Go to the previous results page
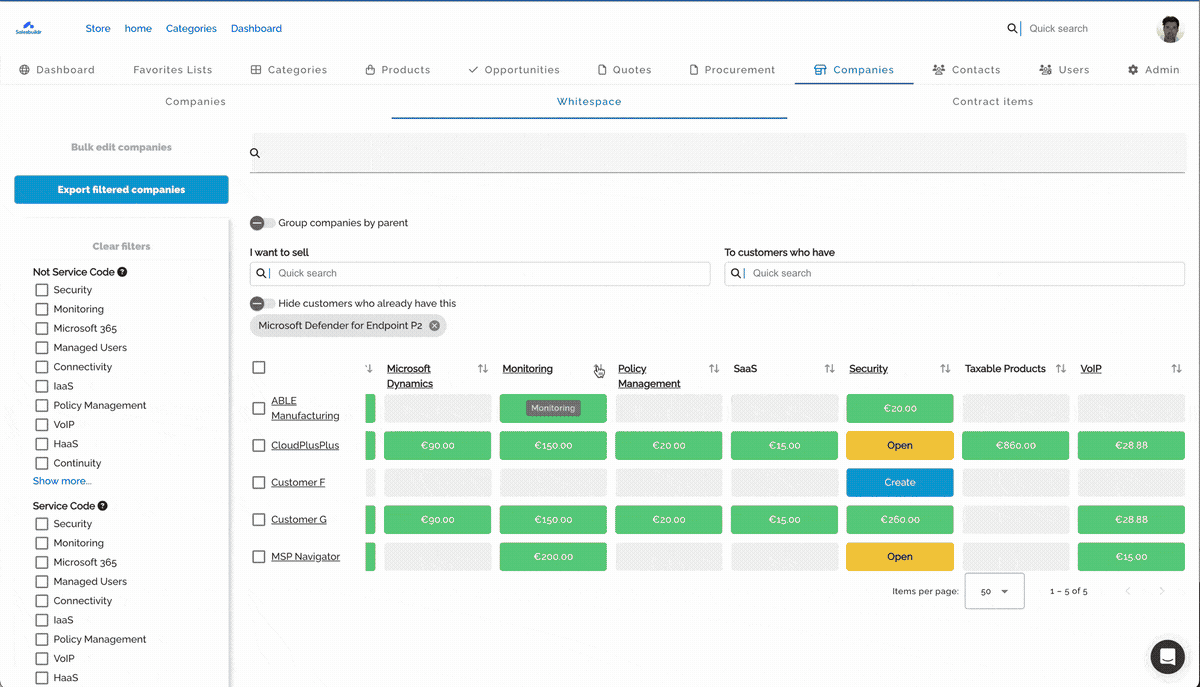This screenshot has width=1200, height=687. 1128,591
